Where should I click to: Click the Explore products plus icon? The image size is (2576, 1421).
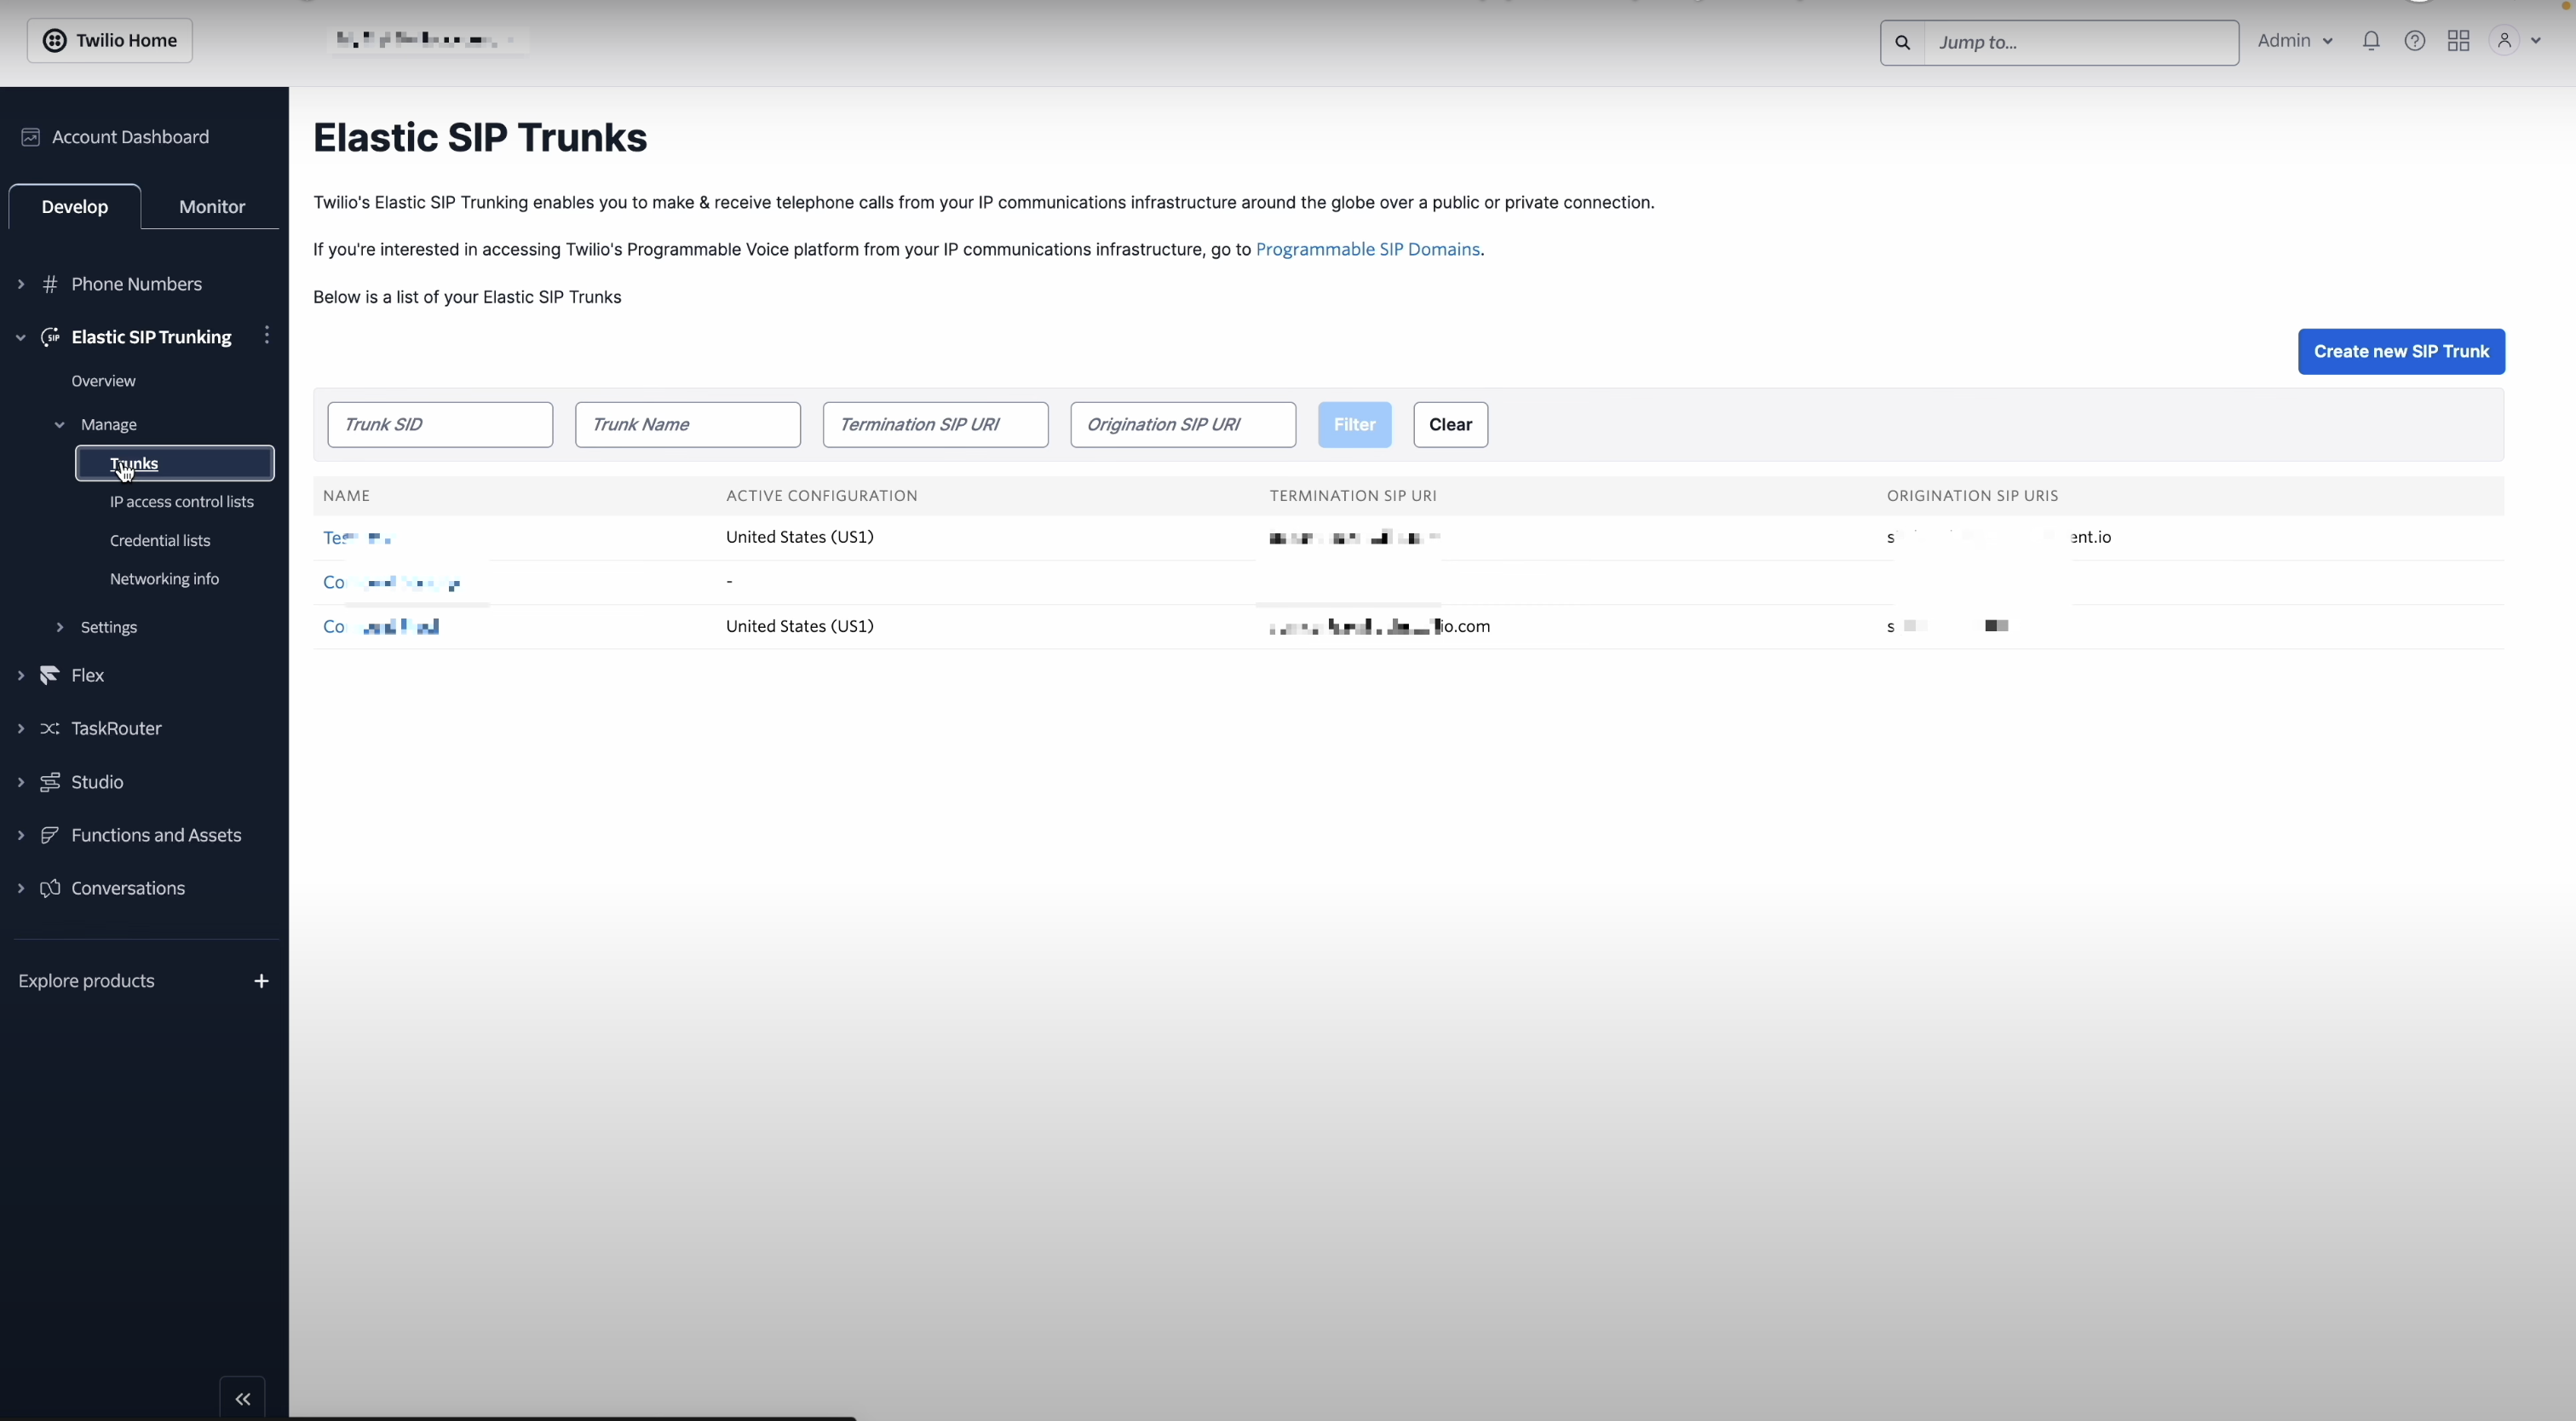click(x=261, y=981)
